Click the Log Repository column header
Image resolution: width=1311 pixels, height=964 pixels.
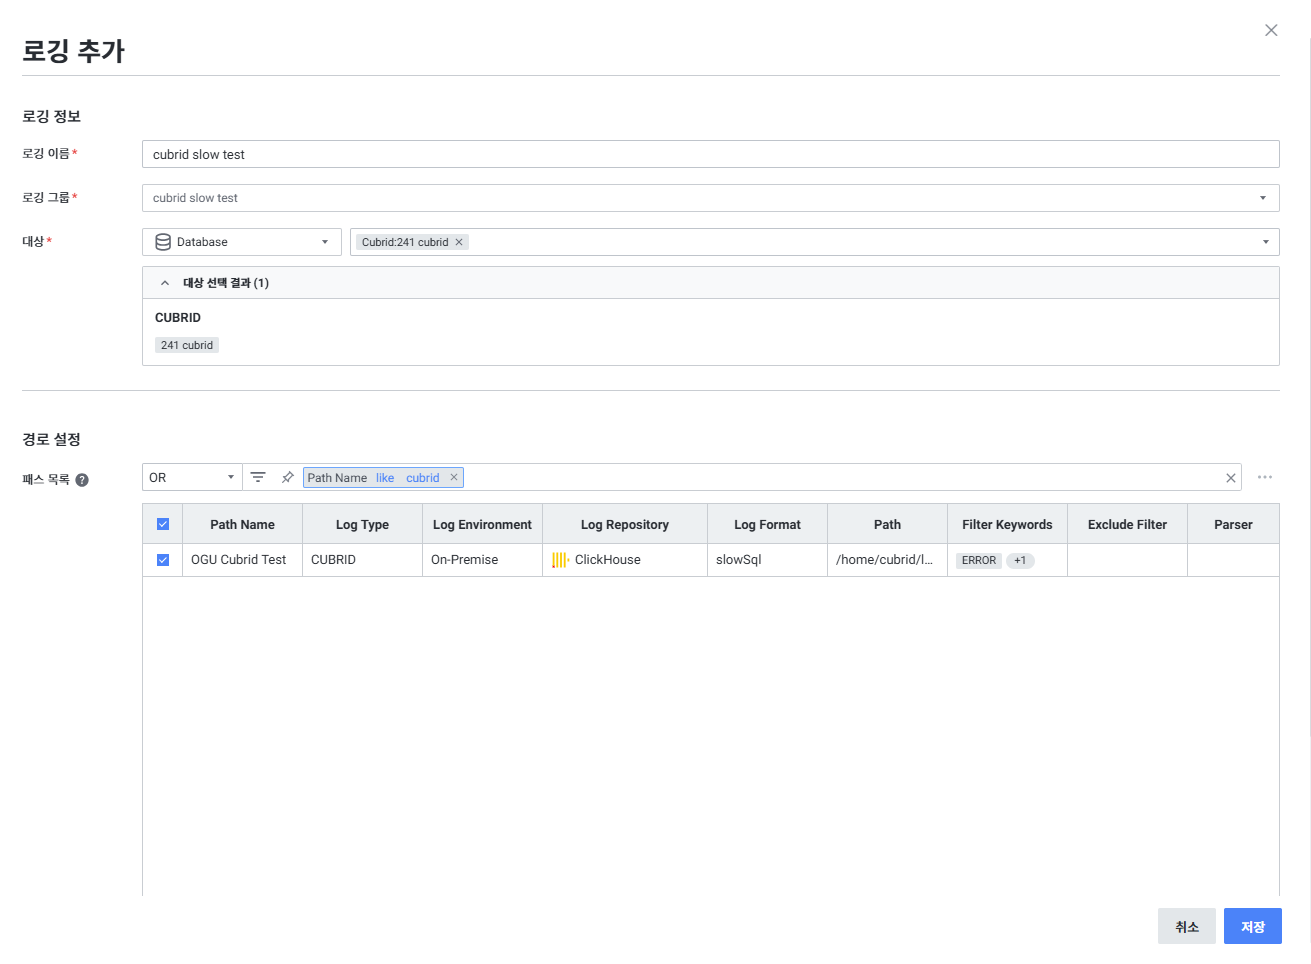point(624,524)
